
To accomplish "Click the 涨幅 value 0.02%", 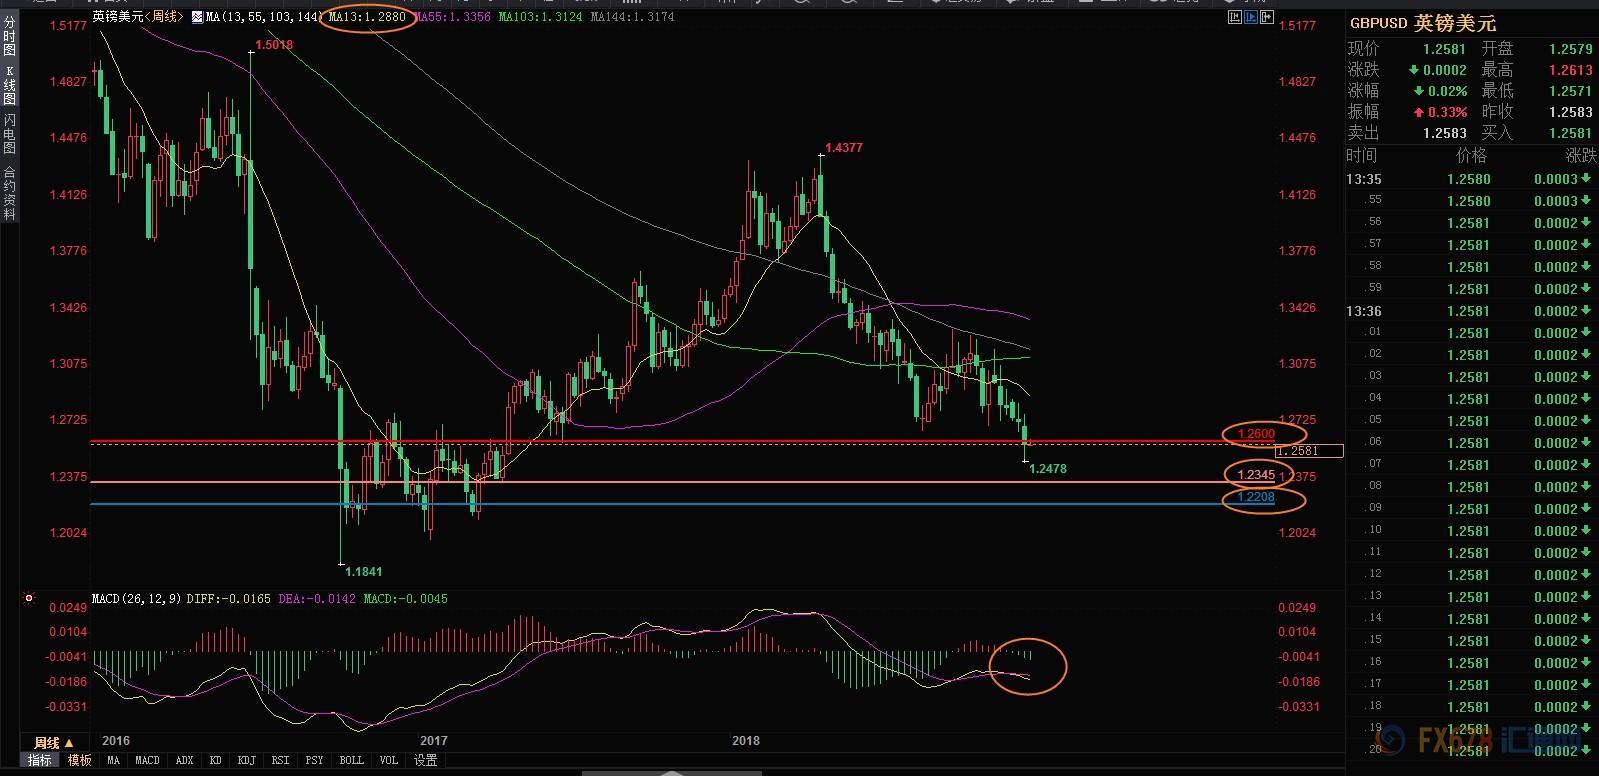I will pos(1448,91).
